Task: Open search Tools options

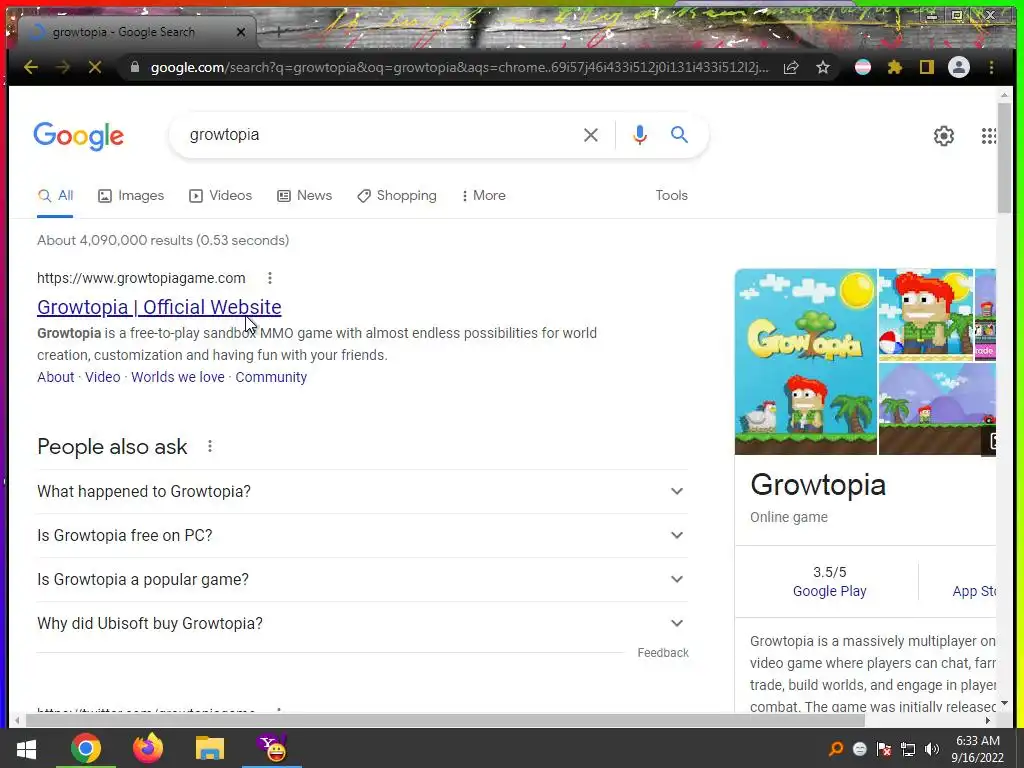Action: click(x=671, y=195)
